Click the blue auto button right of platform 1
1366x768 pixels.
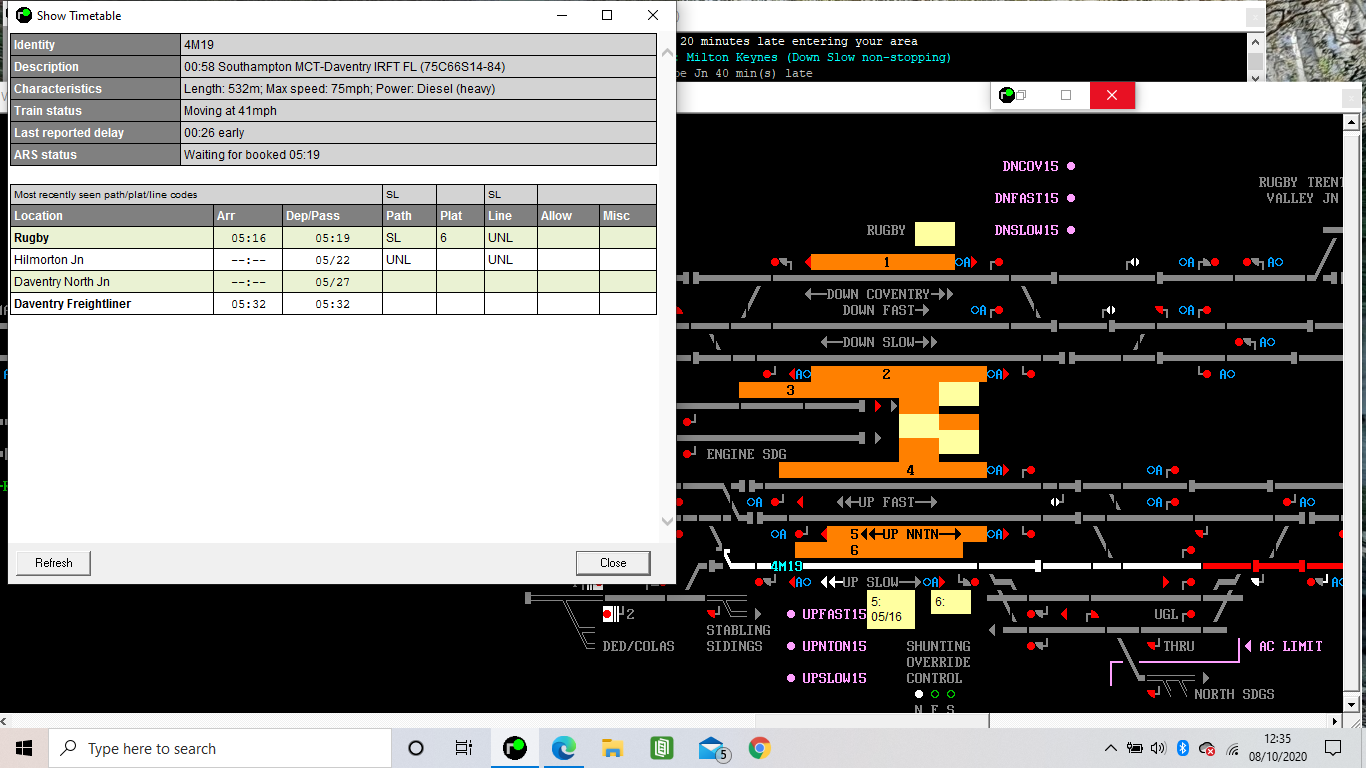point(964,262)
